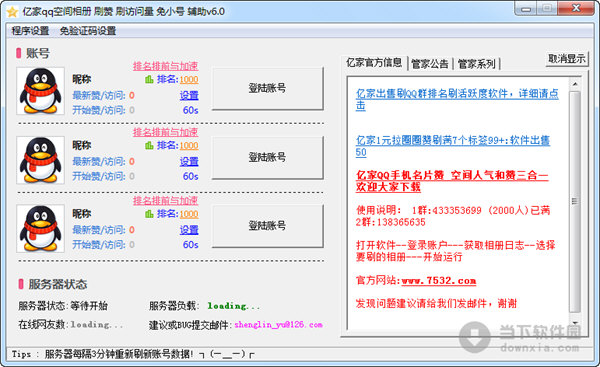Click 登陆账号 button for the second account
The image size is (600, 367).
[x=267, y=157]
